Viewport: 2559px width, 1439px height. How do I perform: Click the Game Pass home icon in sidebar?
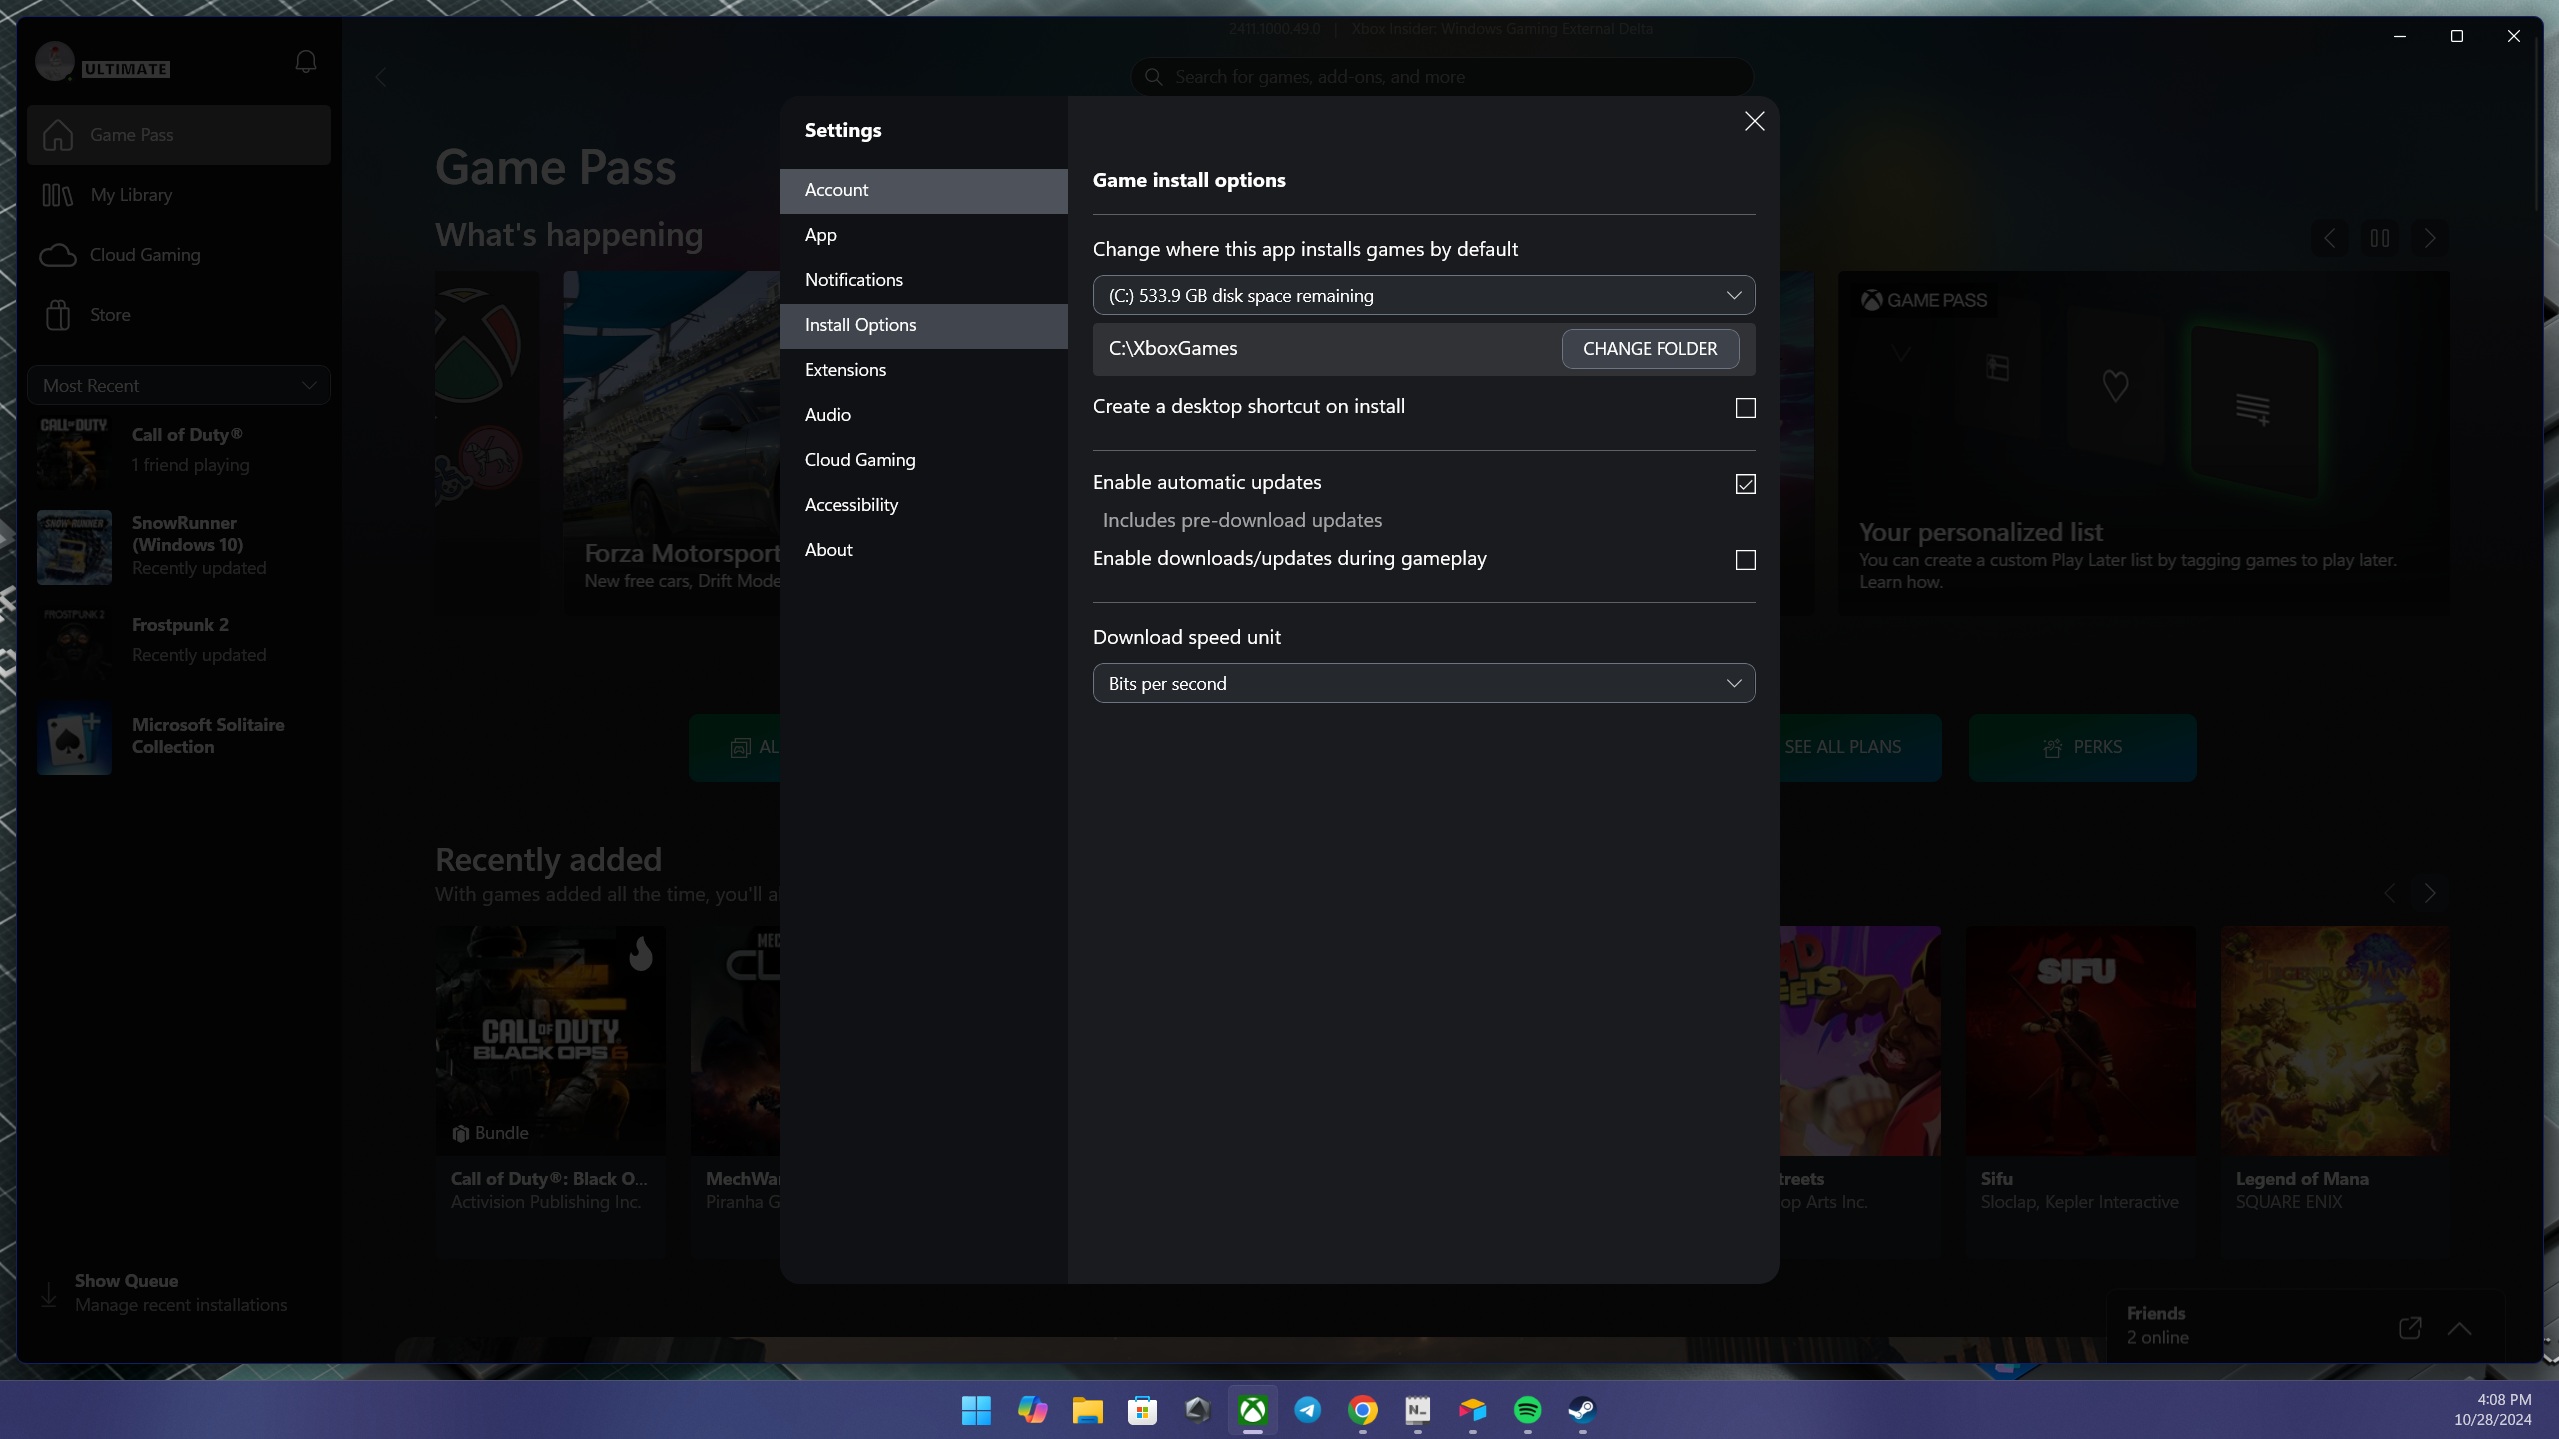(58, 135)
